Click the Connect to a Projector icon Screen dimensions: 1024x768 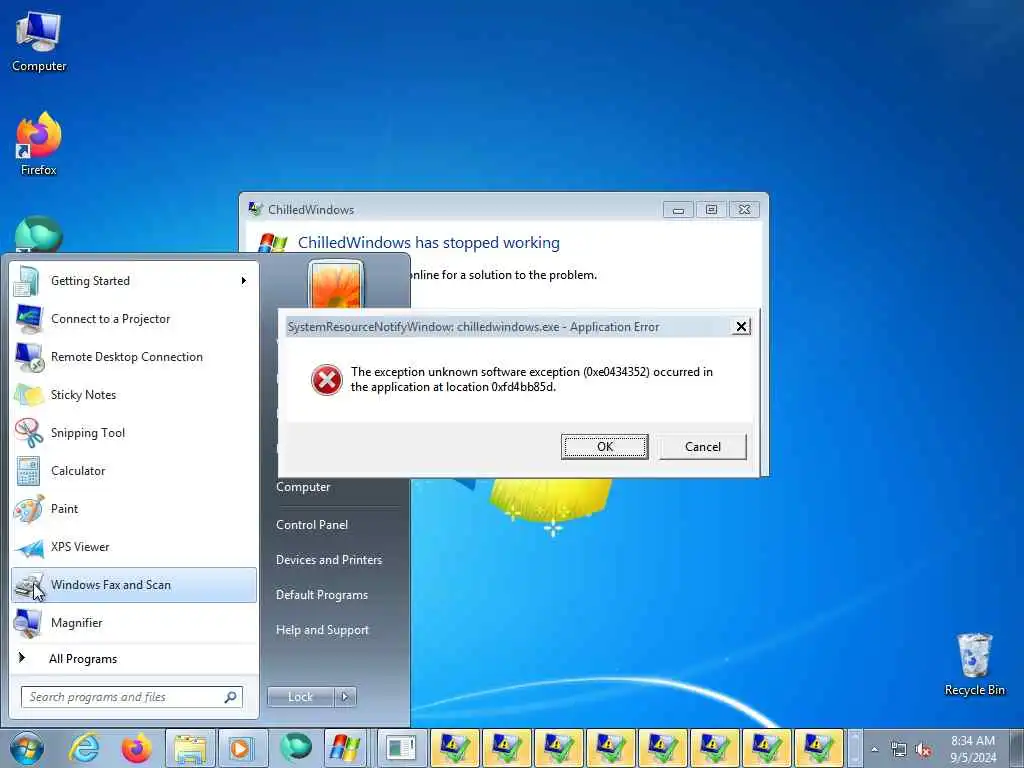pos(28,319)
